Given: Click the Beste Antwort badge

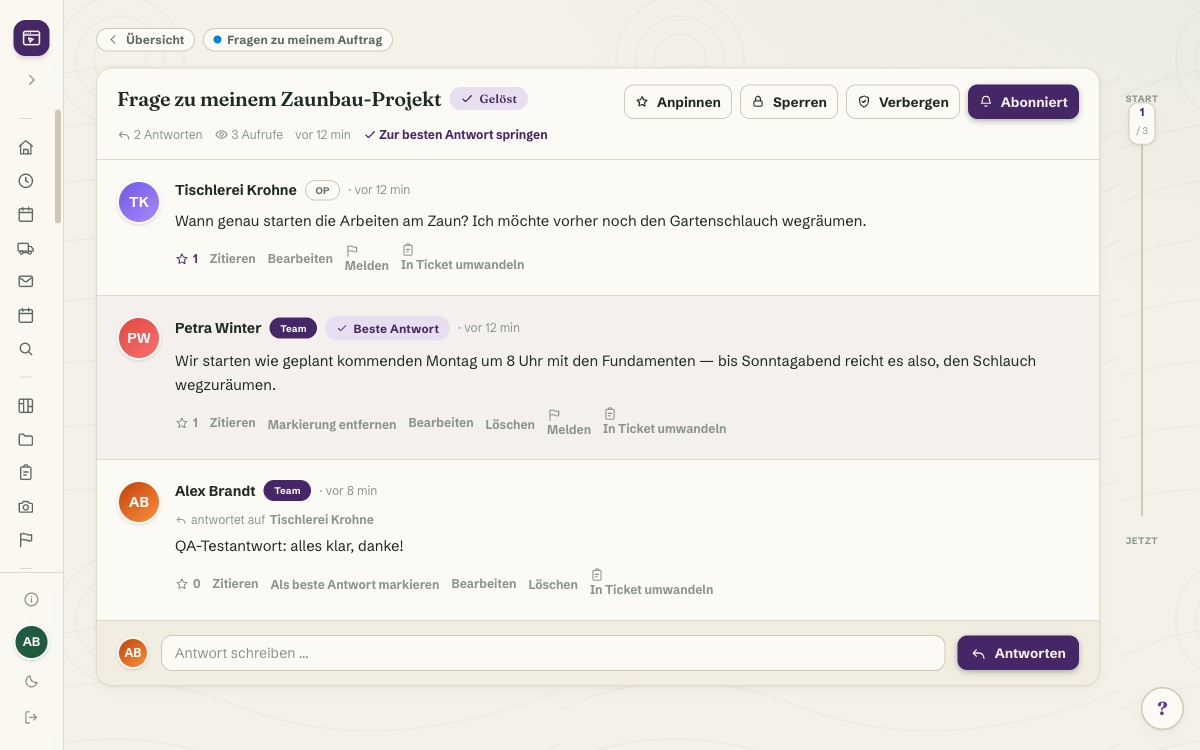Looking at the screenshot, I should (387, 328).
